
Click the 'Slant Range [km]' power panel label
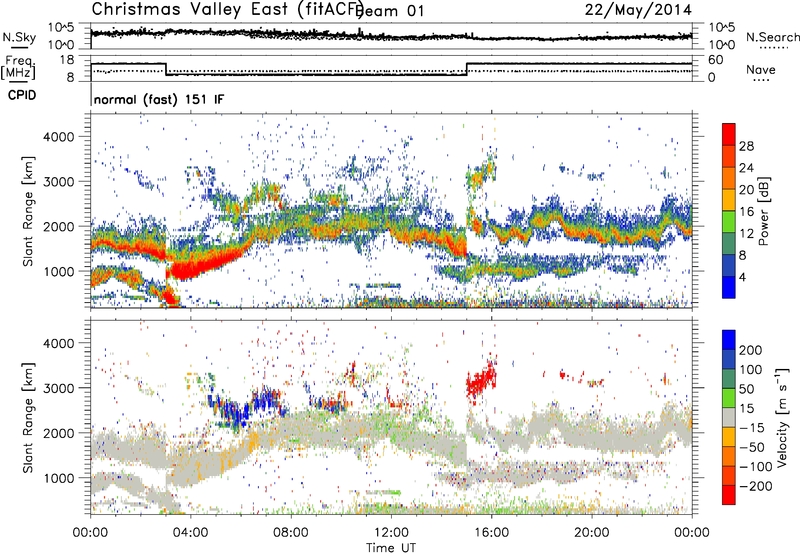(x=28, y=211)
